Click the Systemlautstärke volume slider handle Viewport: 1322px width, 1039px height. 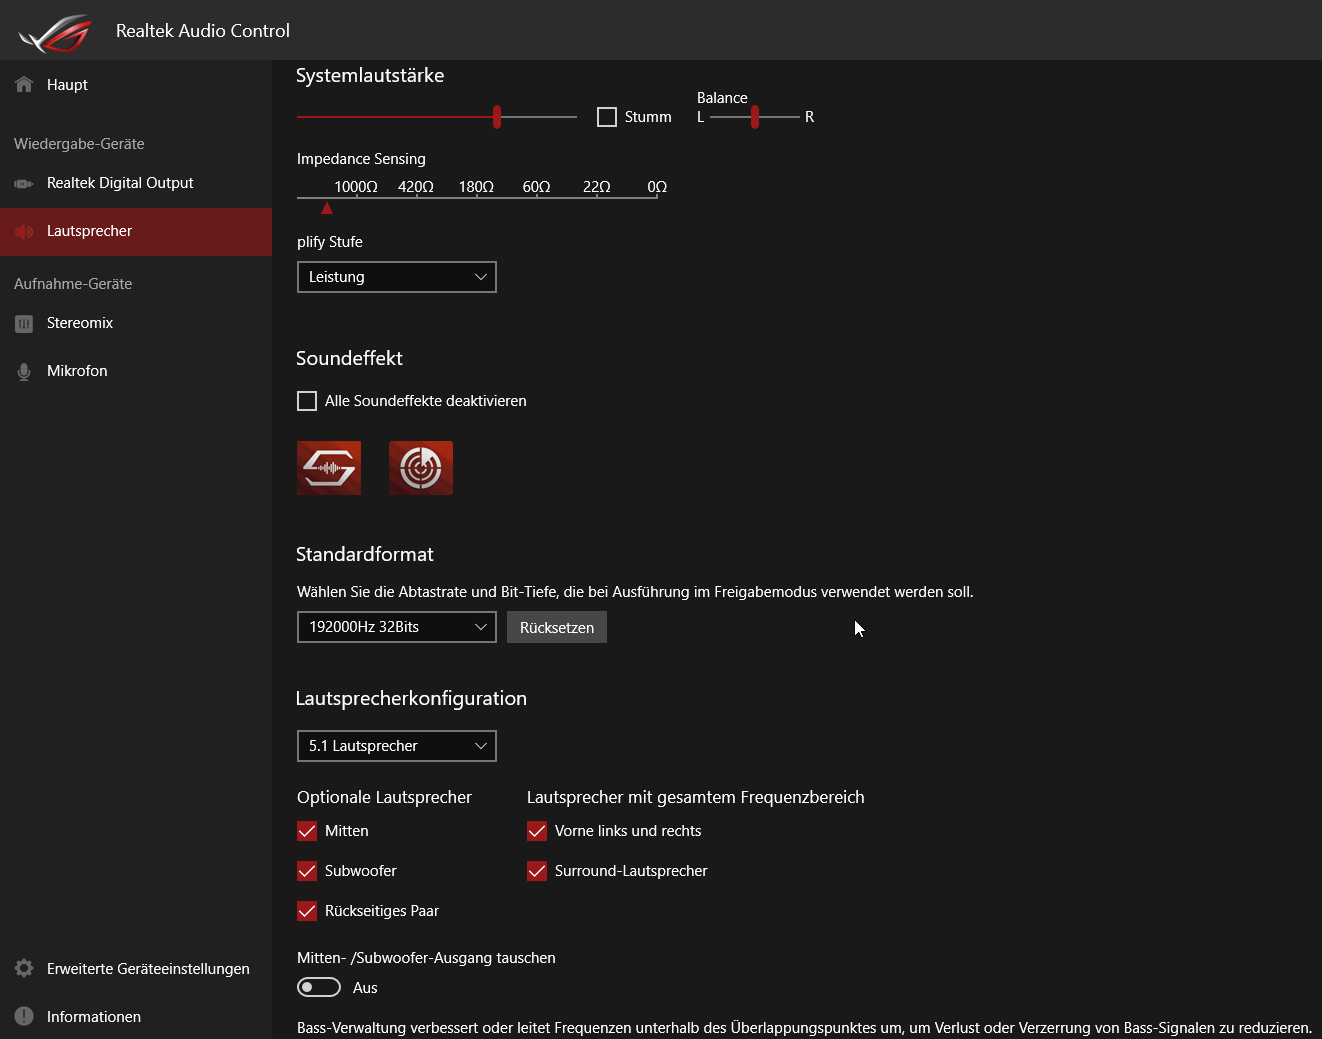tap(497, 117)
